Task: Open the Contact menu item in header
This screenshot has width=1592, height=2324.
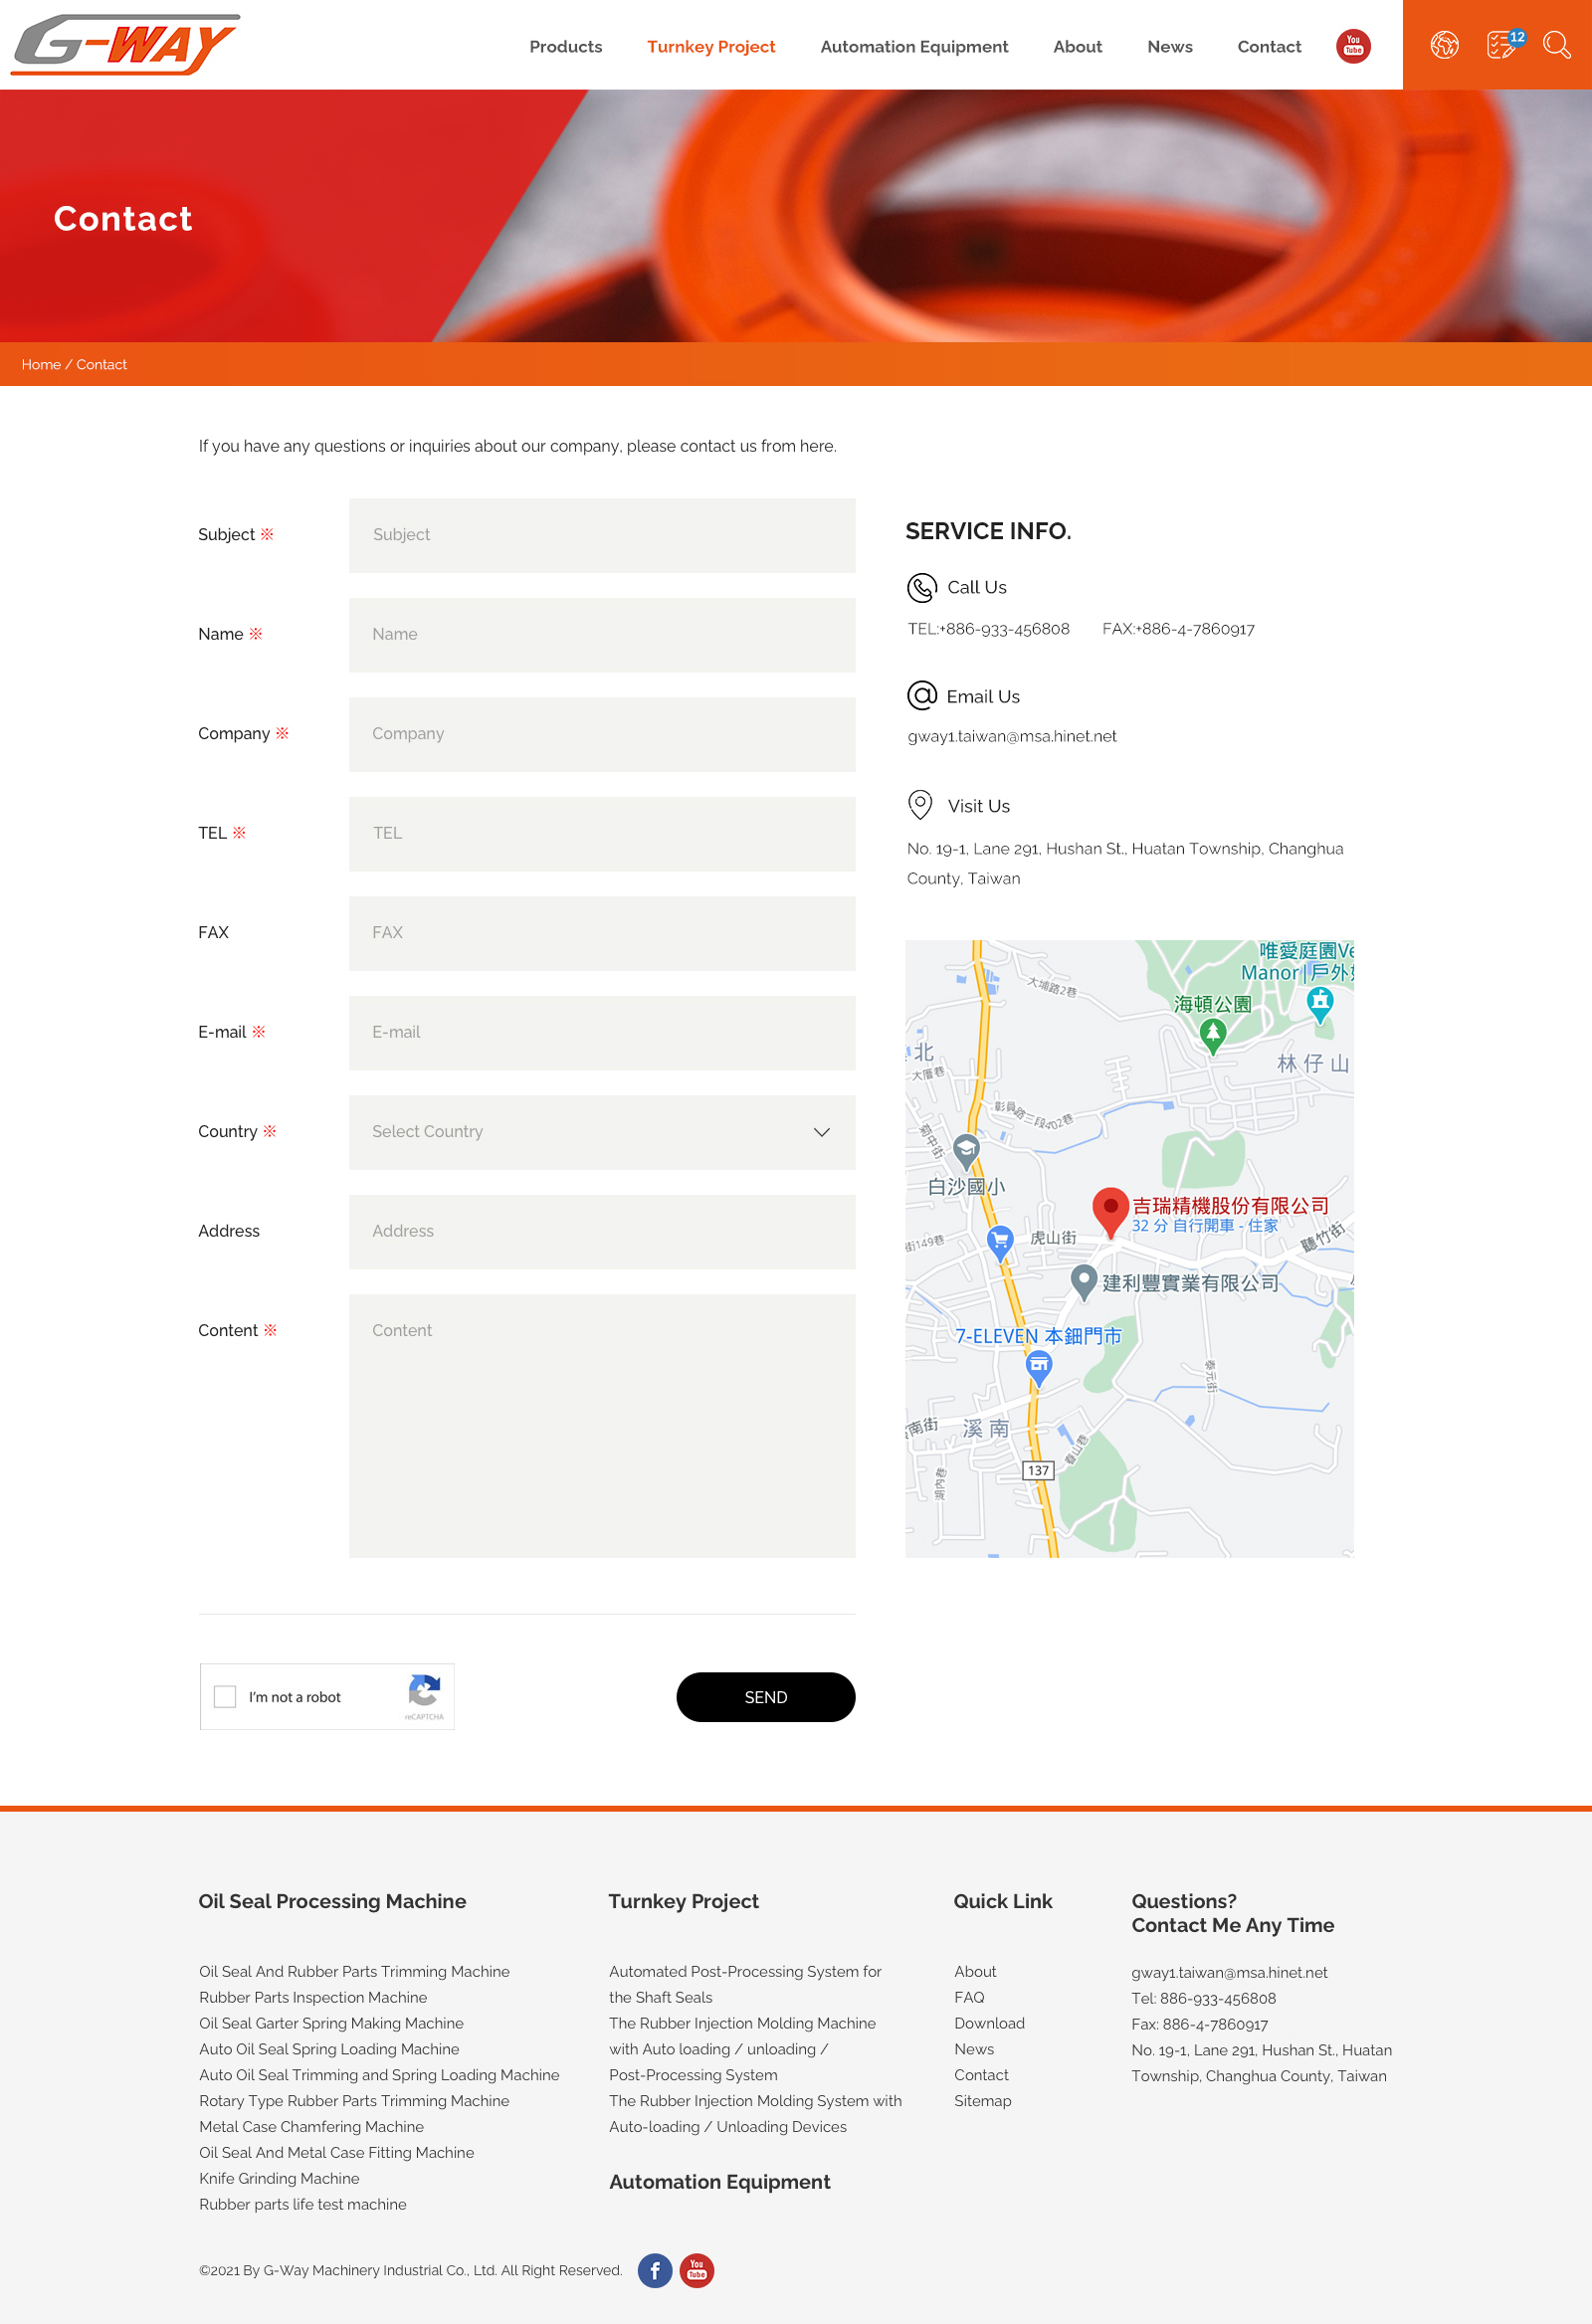Action: (x=1269, y=47)
